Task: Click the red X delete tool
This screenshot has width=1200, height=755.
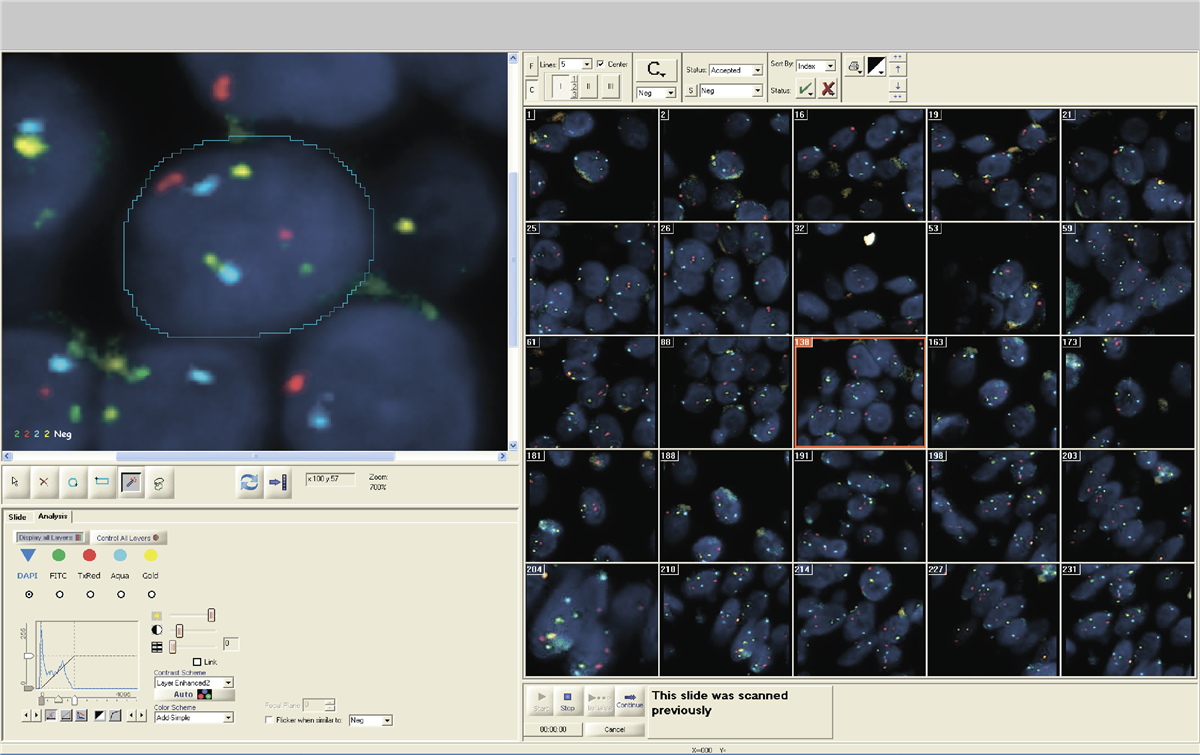Action: [43, 481]
